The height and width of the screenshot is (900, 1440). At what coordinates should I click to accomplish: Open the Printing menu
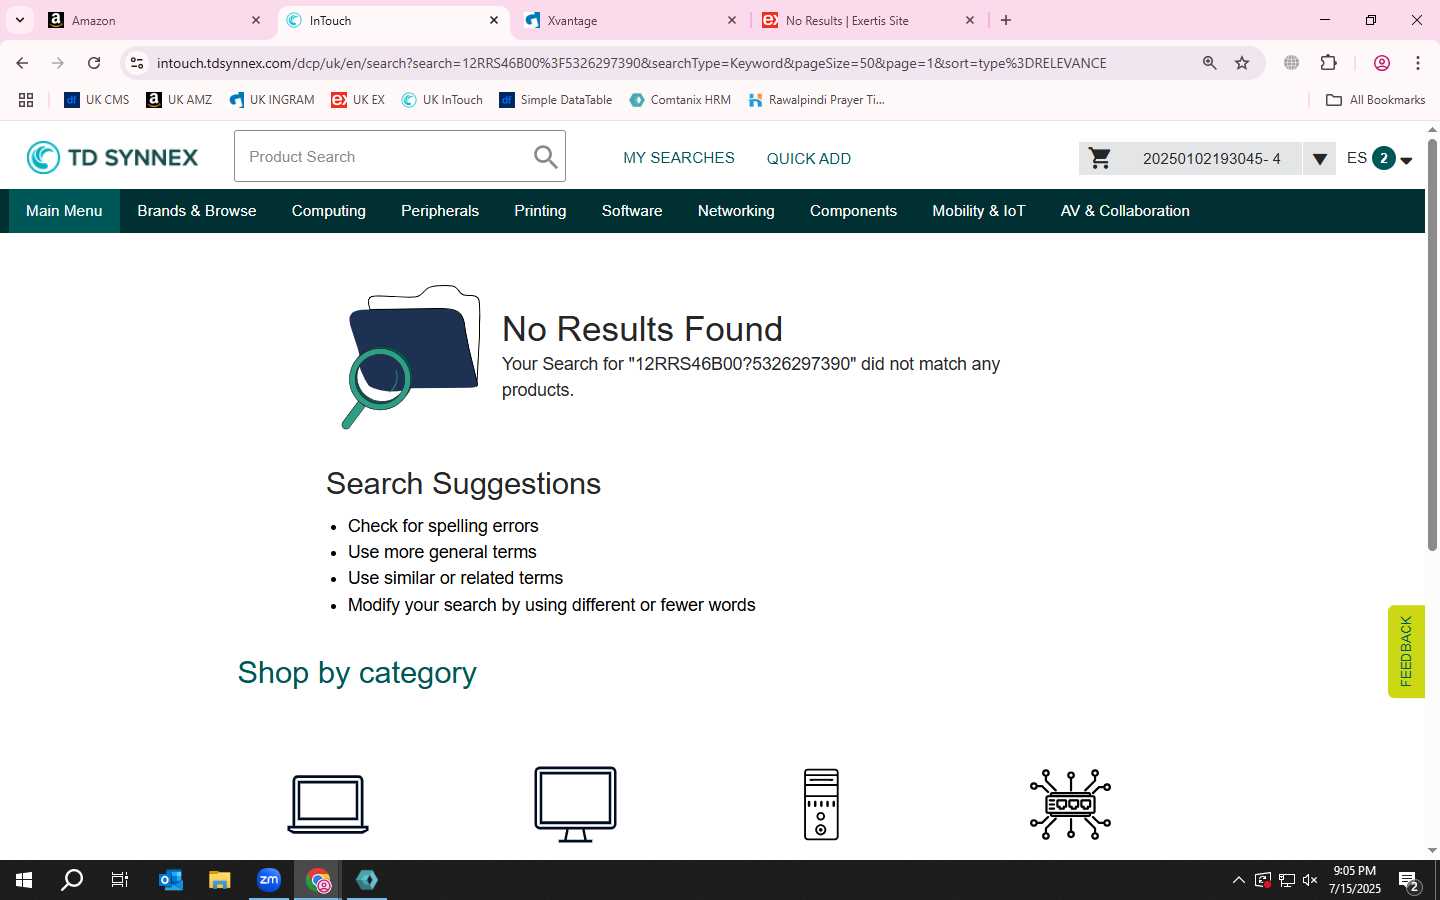pyautogui.click(x=540, y=211)
